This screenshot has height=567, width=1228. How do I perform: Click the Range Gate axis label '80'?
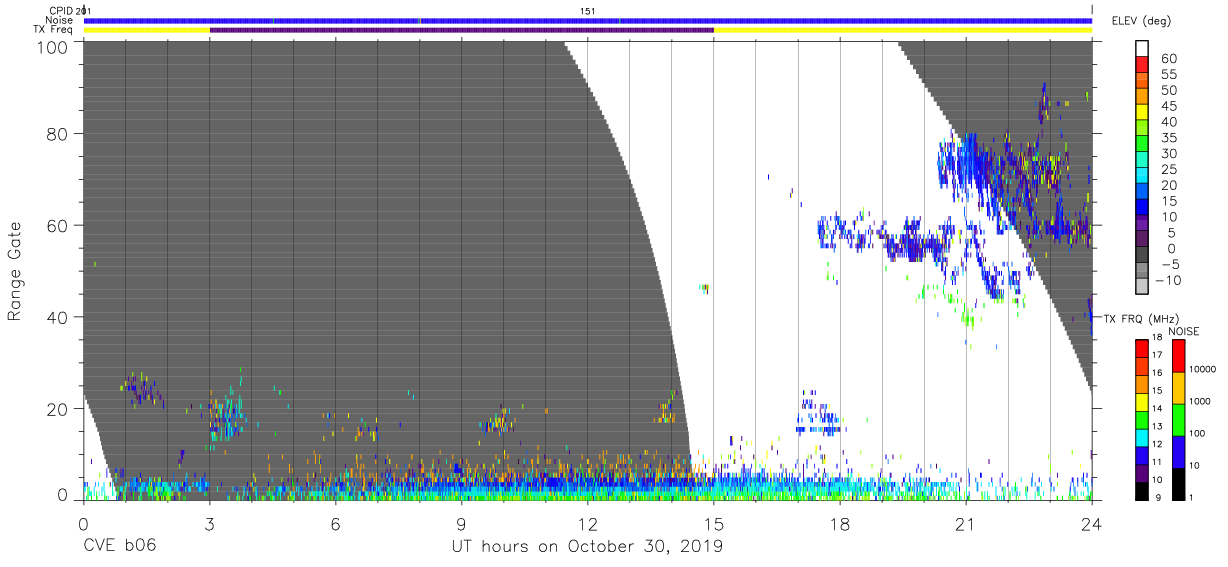click(x=57, y=134)
